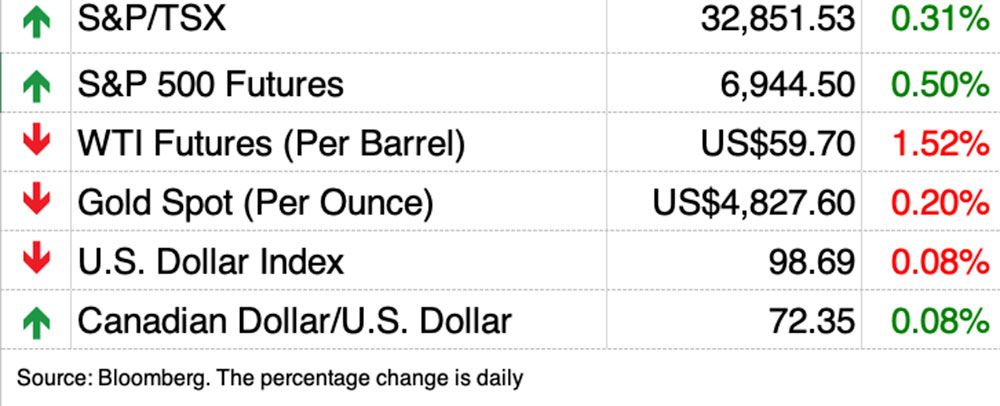This screenshot has width=1000, height=406.
Task: Click the 72.35 exchange rate value
Action: [813, 321]
